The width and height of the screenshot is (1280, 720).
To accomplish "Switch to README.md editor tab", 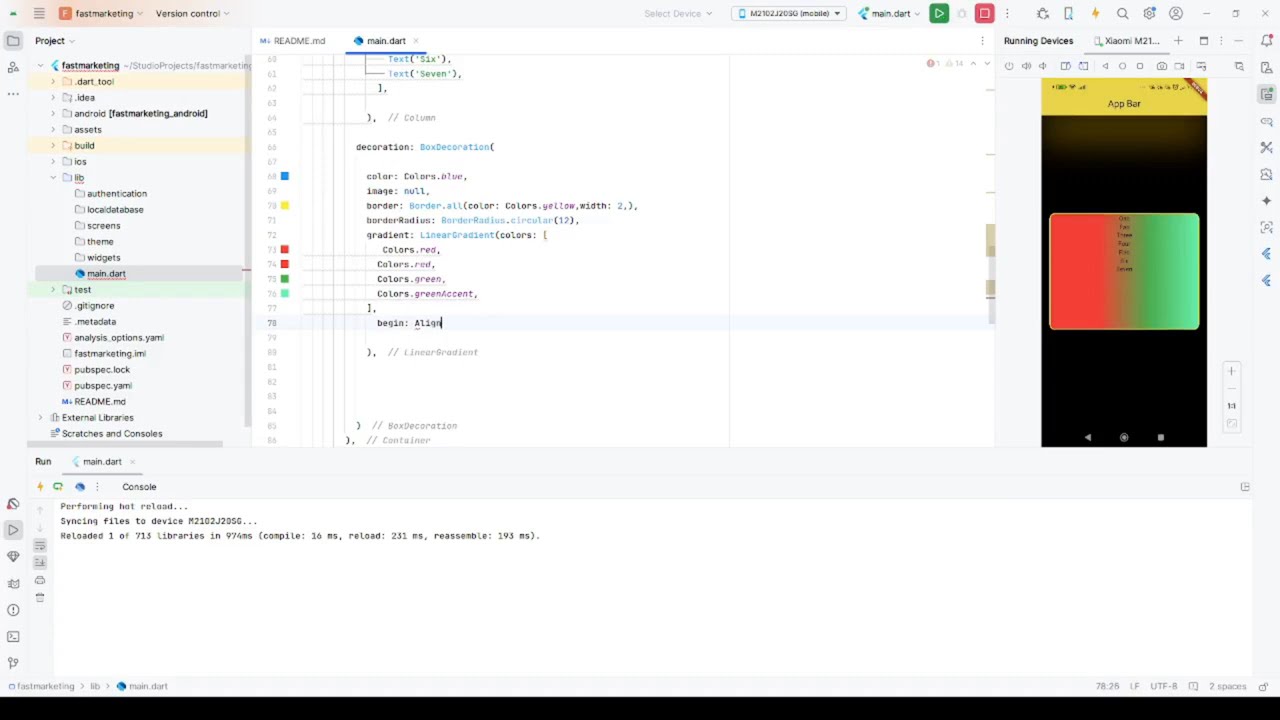I will click(292, 41).
